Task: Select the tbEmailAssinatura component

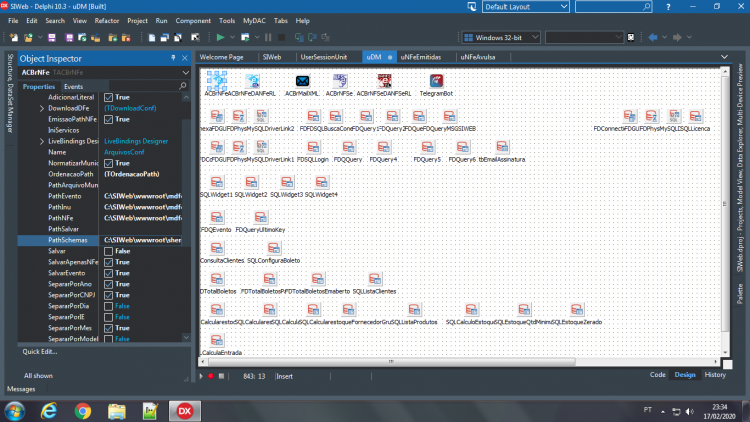Action: click(502, 147)
